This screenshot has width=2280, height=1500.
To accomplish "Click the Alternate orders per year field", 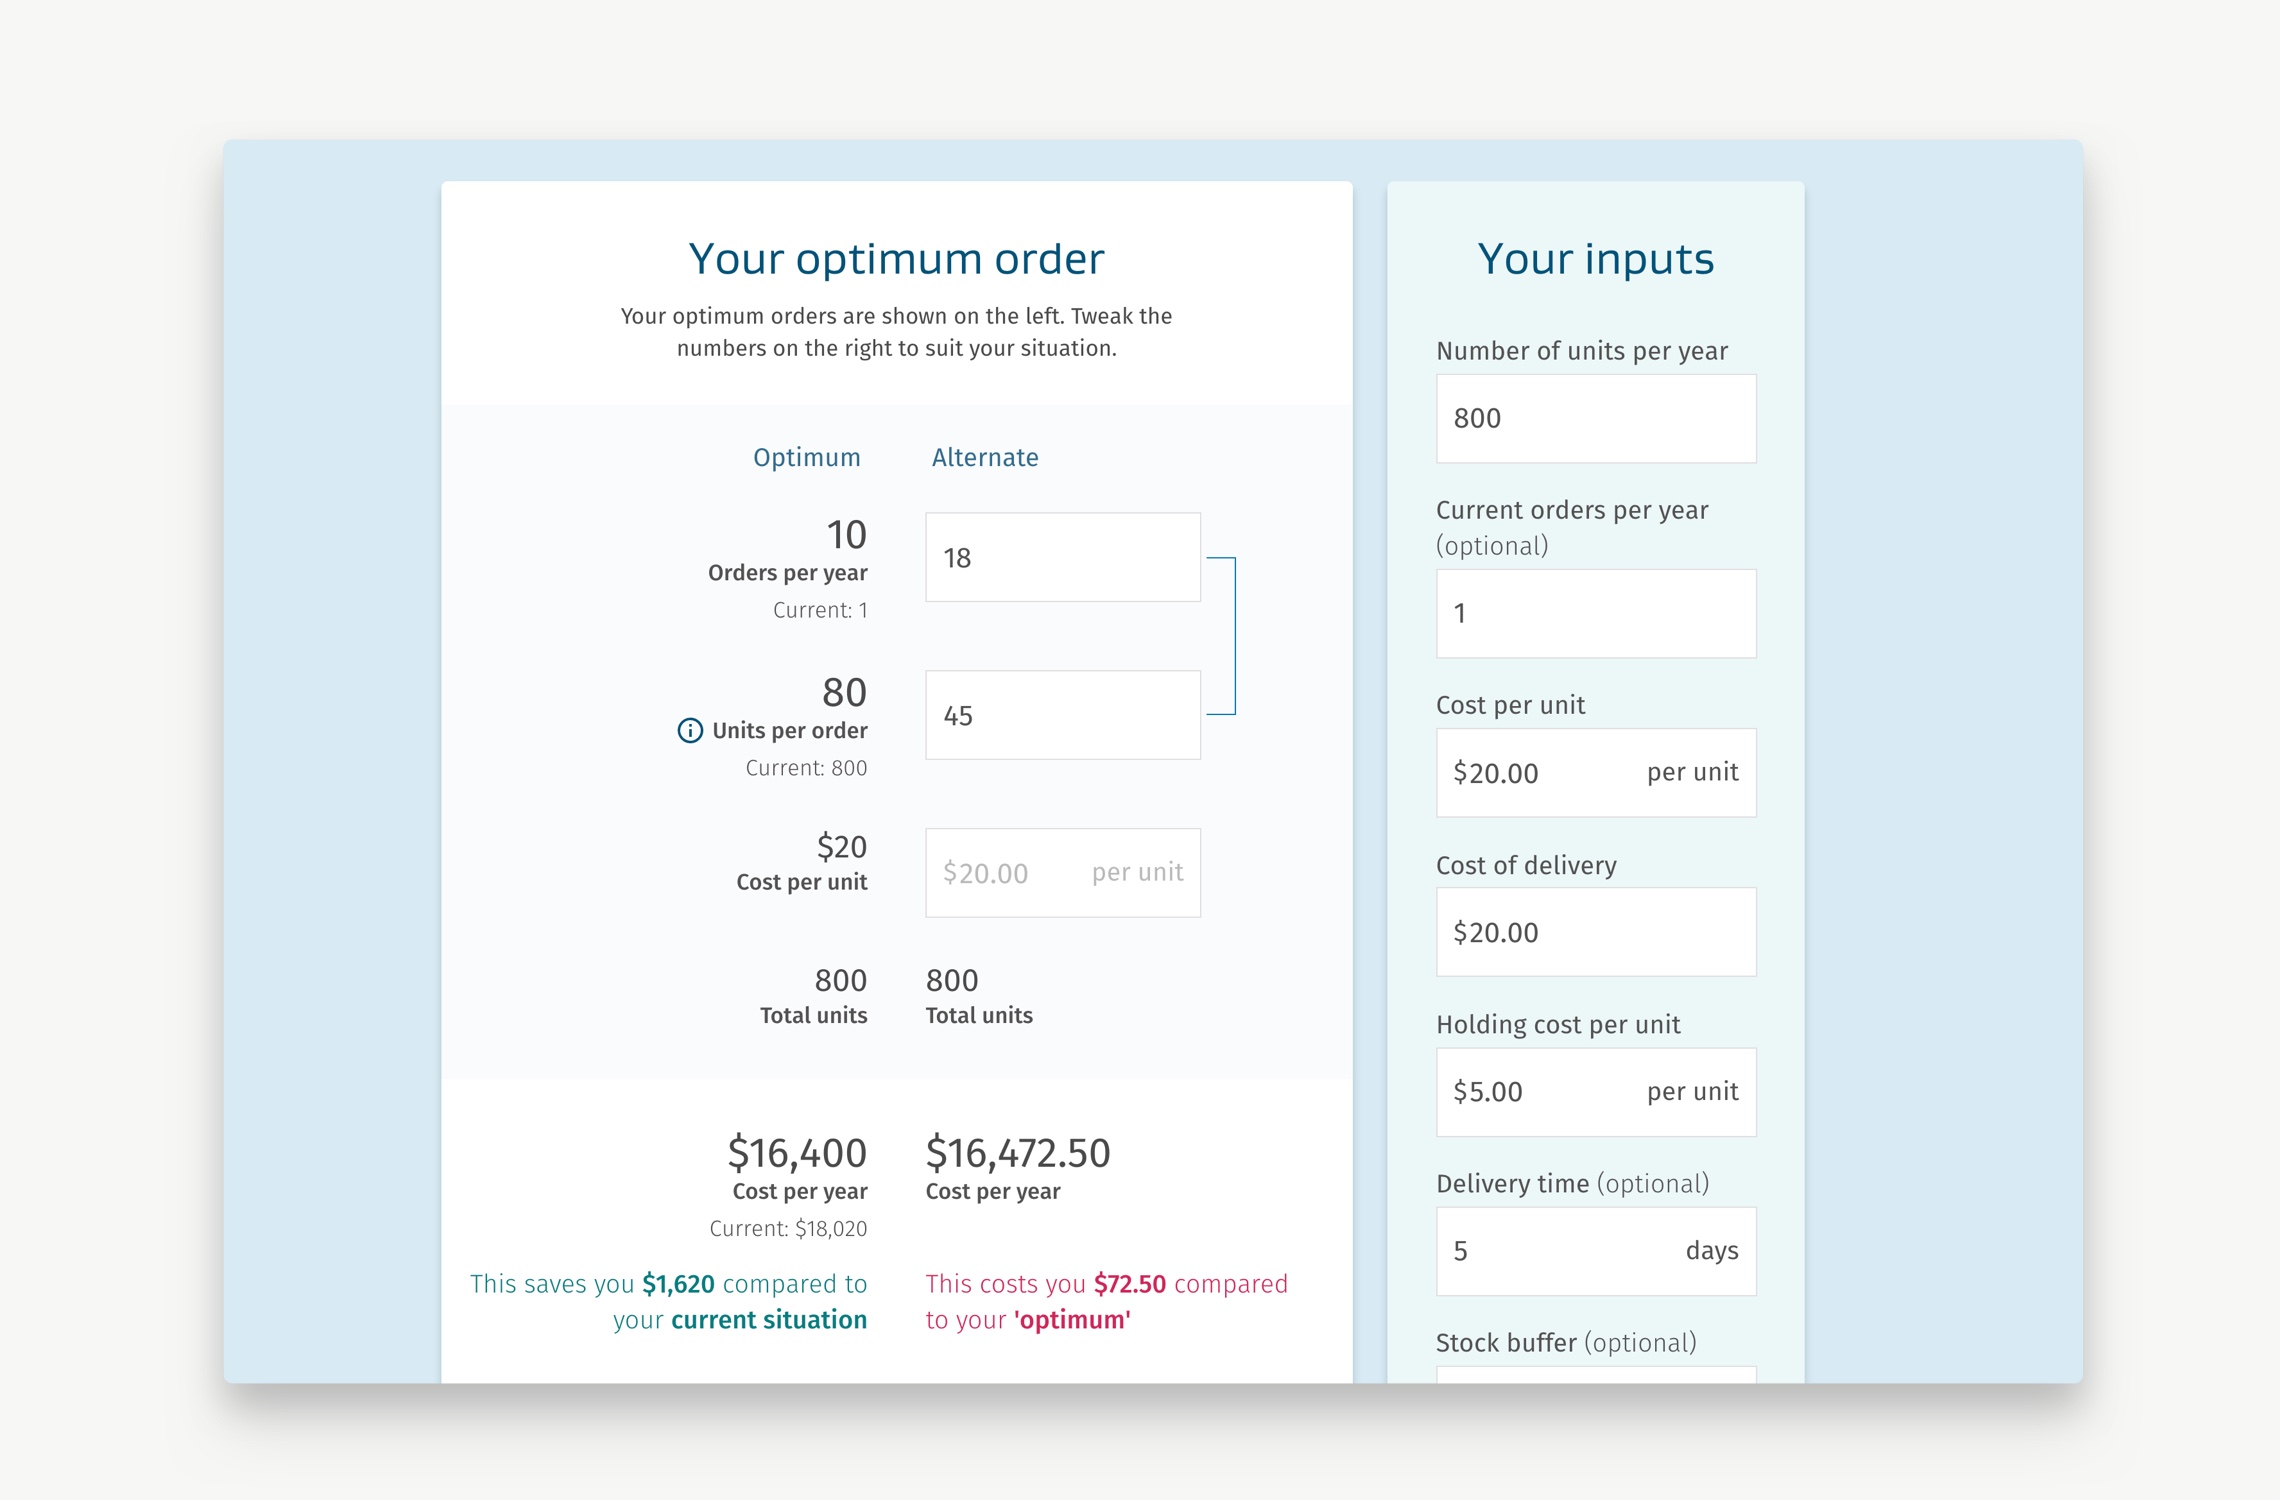I will pyautogui.click(x=1063, y=557).
